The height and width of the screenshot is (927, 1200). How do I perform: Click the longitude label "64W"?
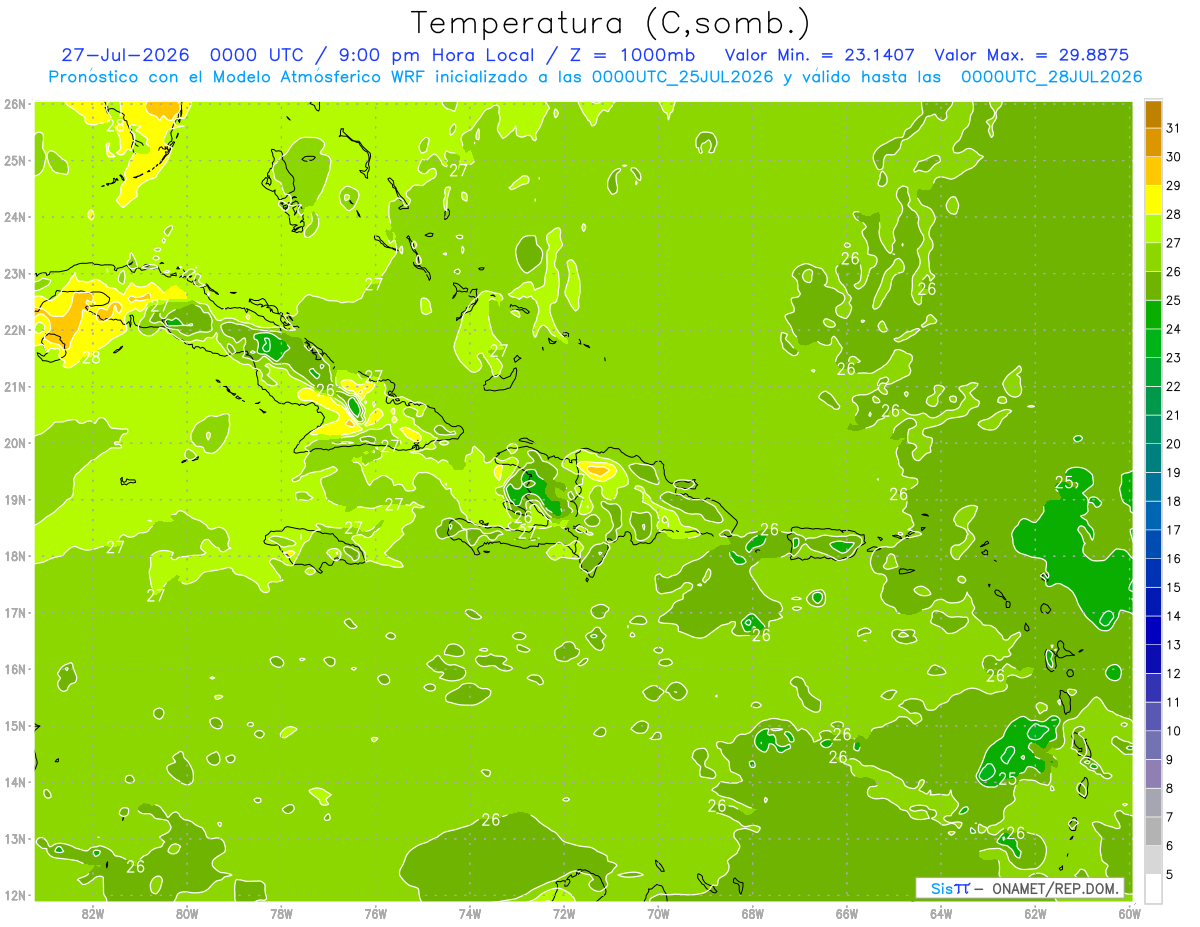point(941,913)
